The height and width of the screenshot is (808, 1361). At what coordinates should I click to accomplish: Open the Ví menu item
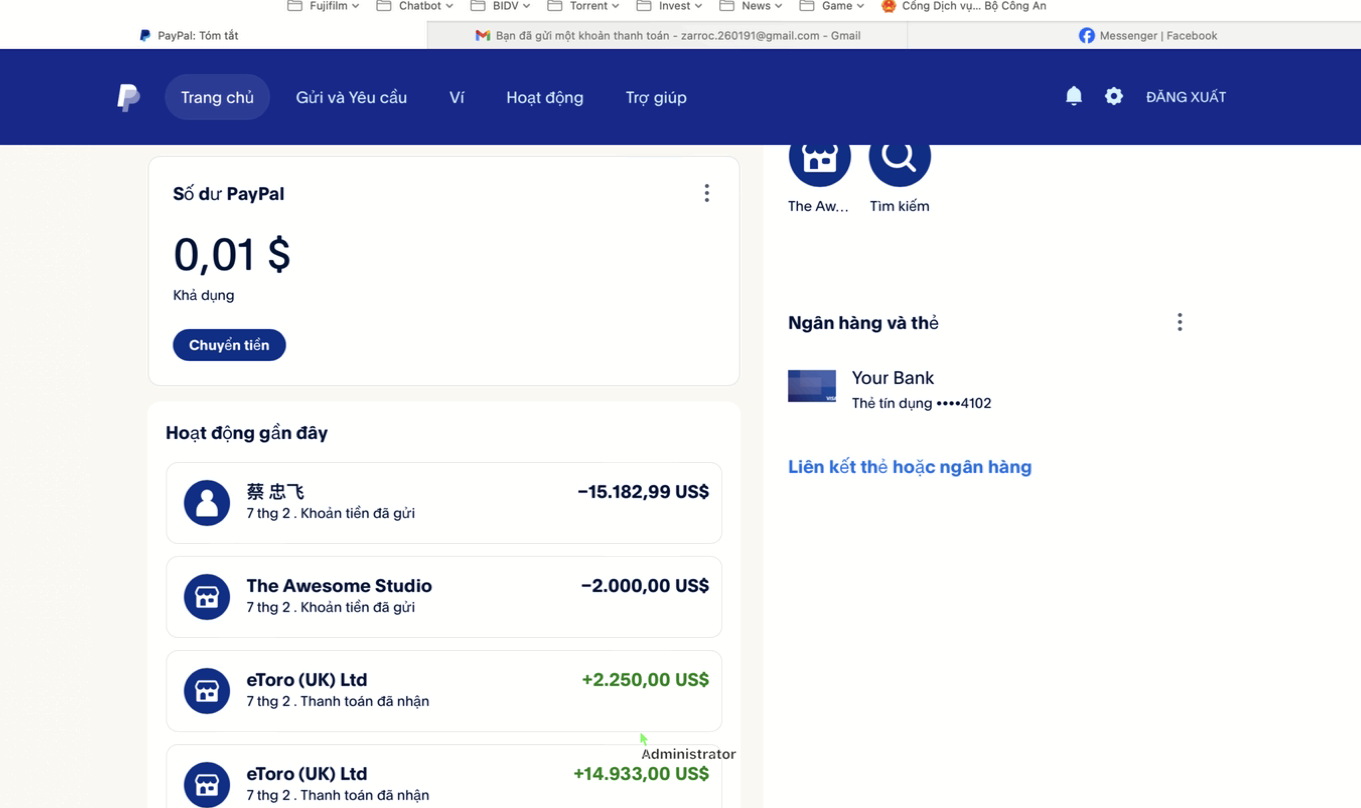(457, 97)
